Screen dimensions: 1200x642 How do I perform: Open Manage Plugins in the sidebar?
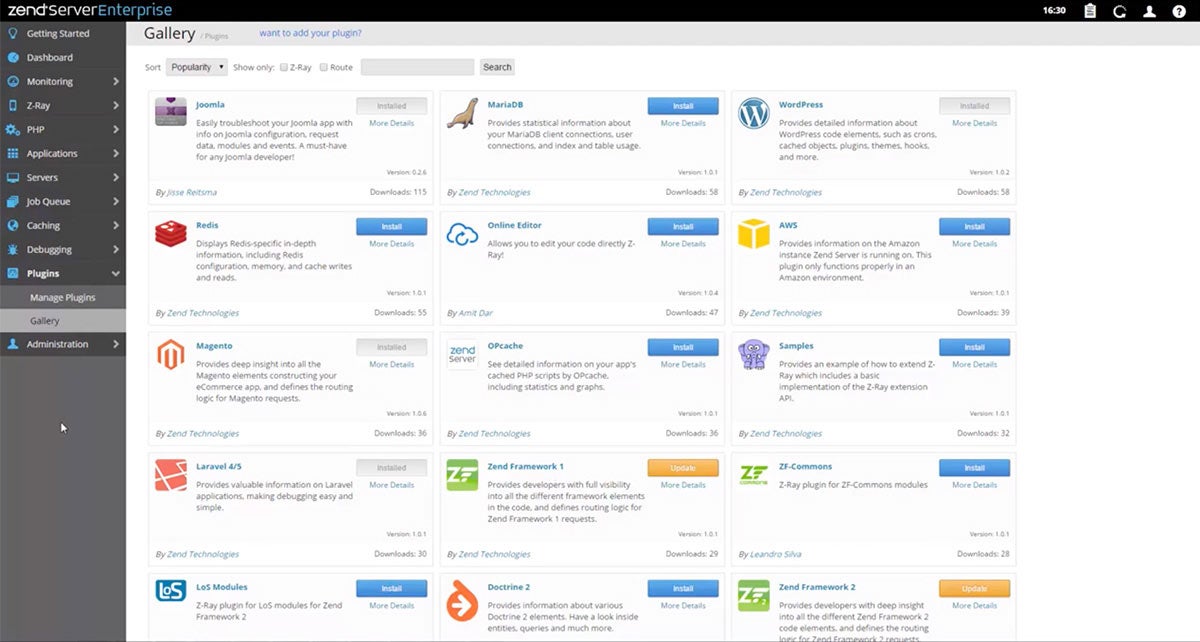point(63,298)
